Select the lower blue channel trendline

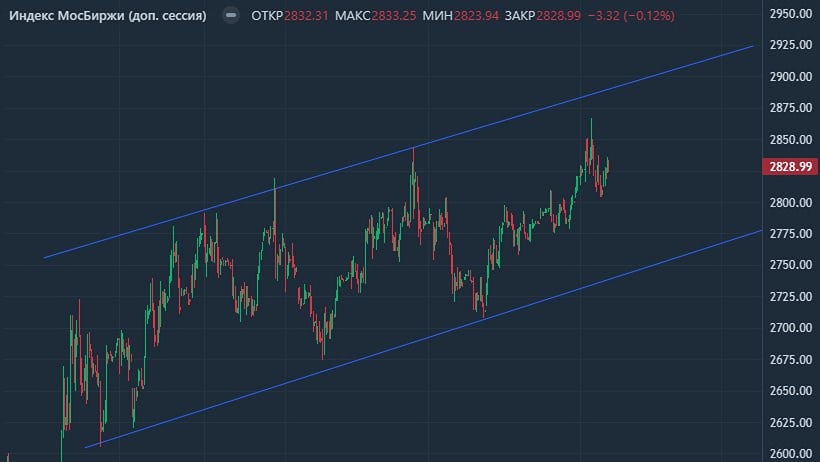[x=424, y=339]
